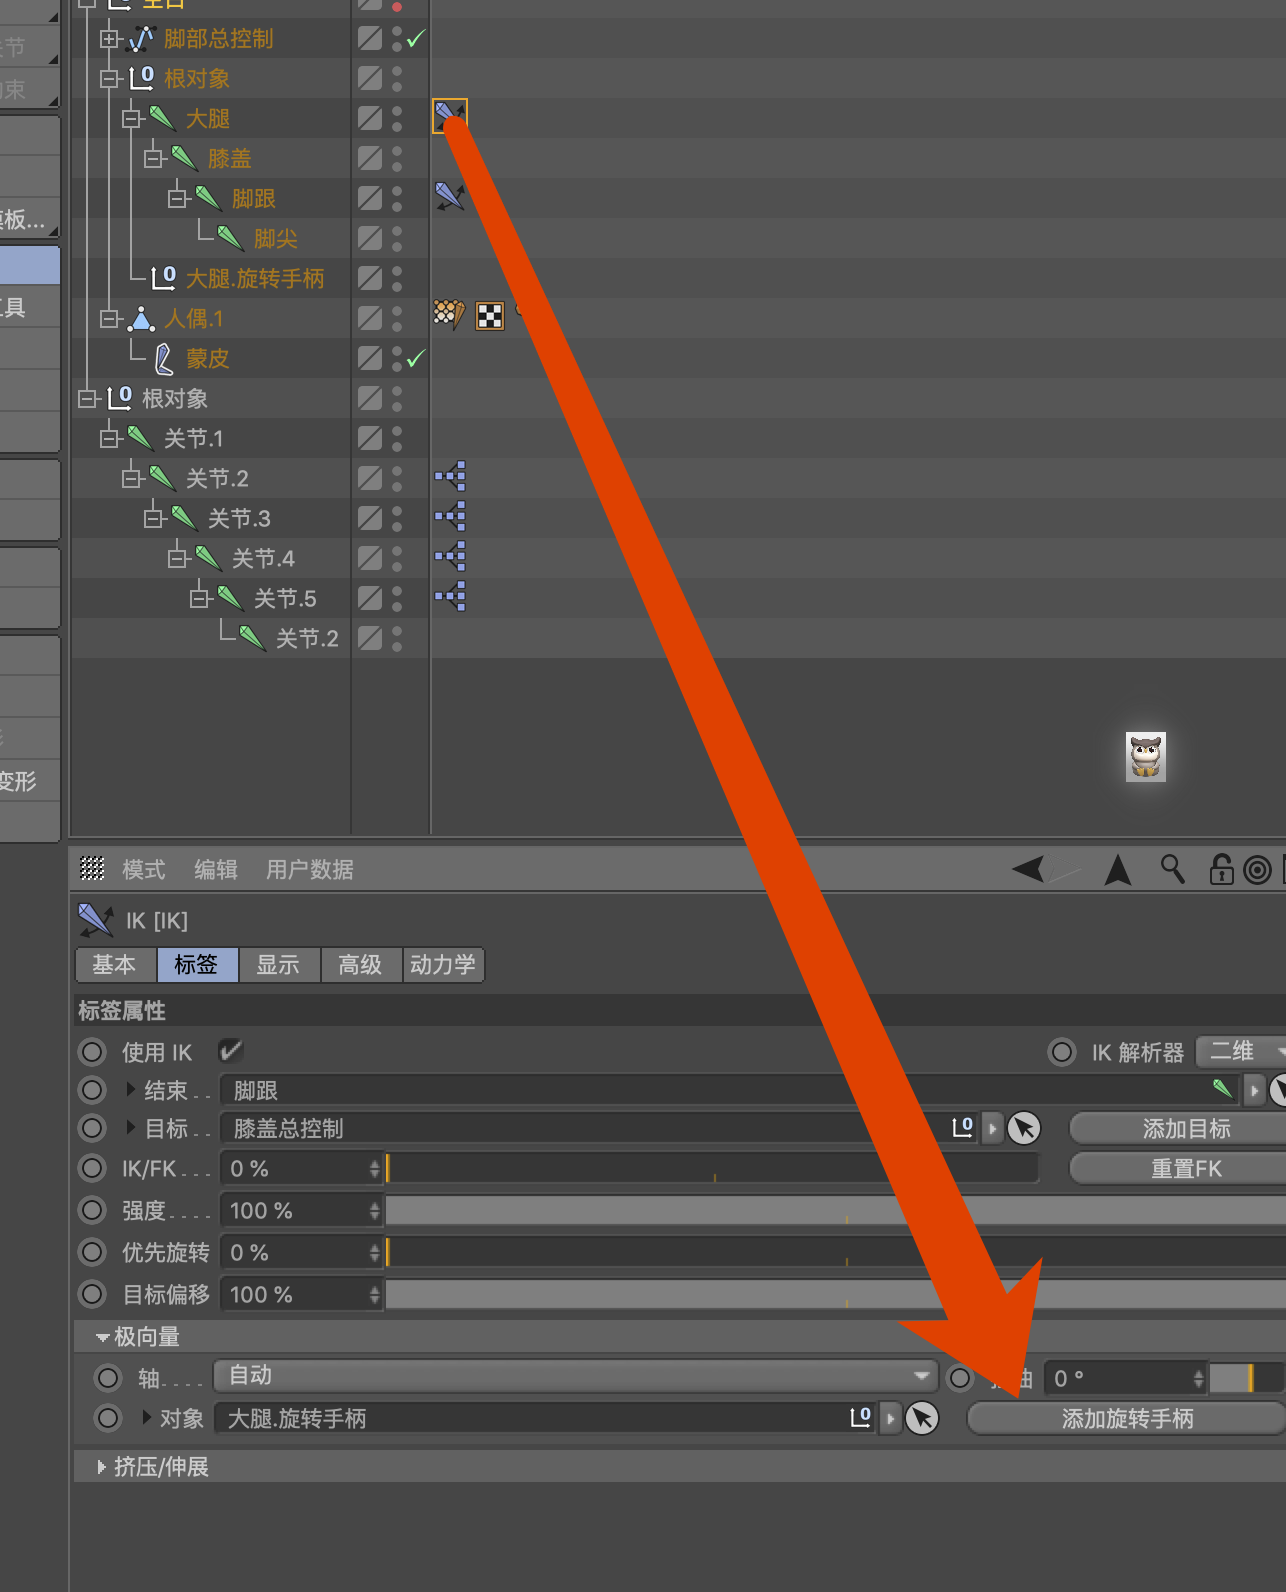Click the 添加旋转手柄 button
1286x1592 pixels.
tap(1126, 1418)
